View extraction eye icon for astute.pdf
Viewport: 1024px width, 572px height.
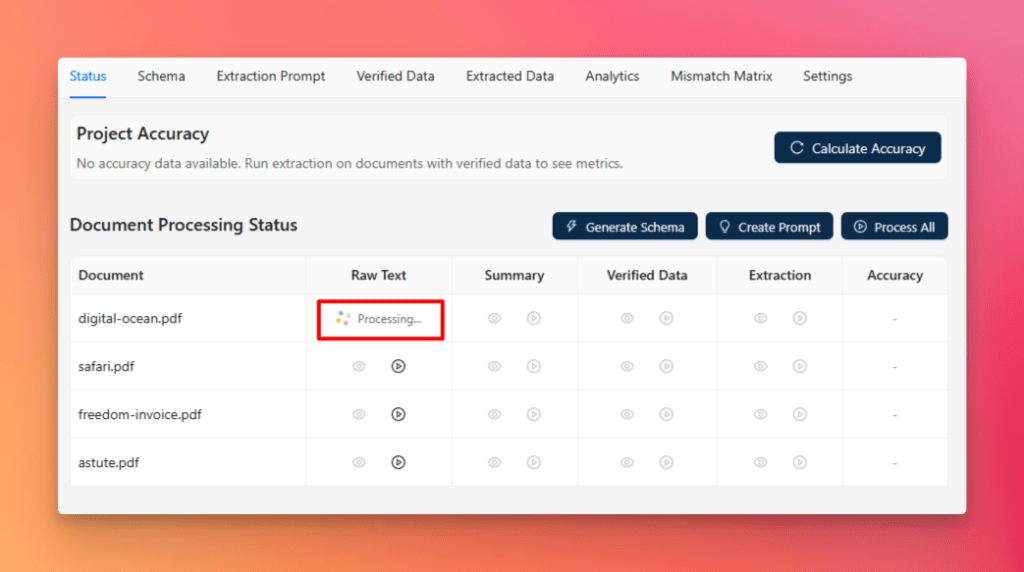tap(761, 463)
